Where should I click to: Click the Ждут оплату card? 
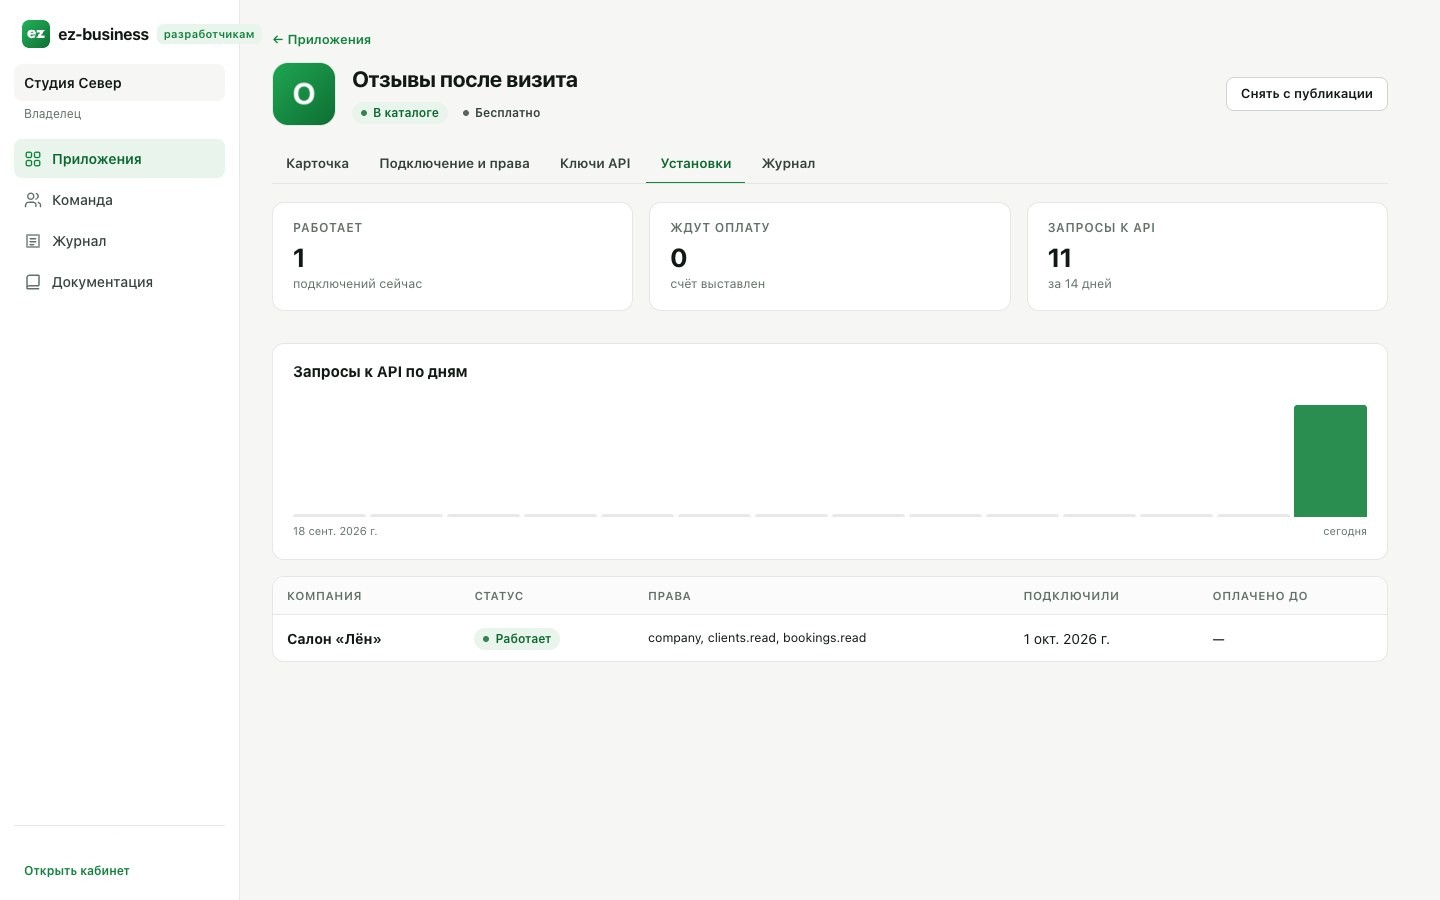[x=830, y=257]
